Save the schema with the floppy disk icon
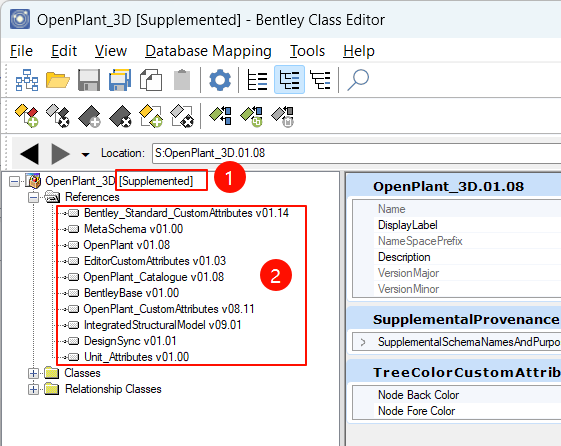 (x=89, y=80)
